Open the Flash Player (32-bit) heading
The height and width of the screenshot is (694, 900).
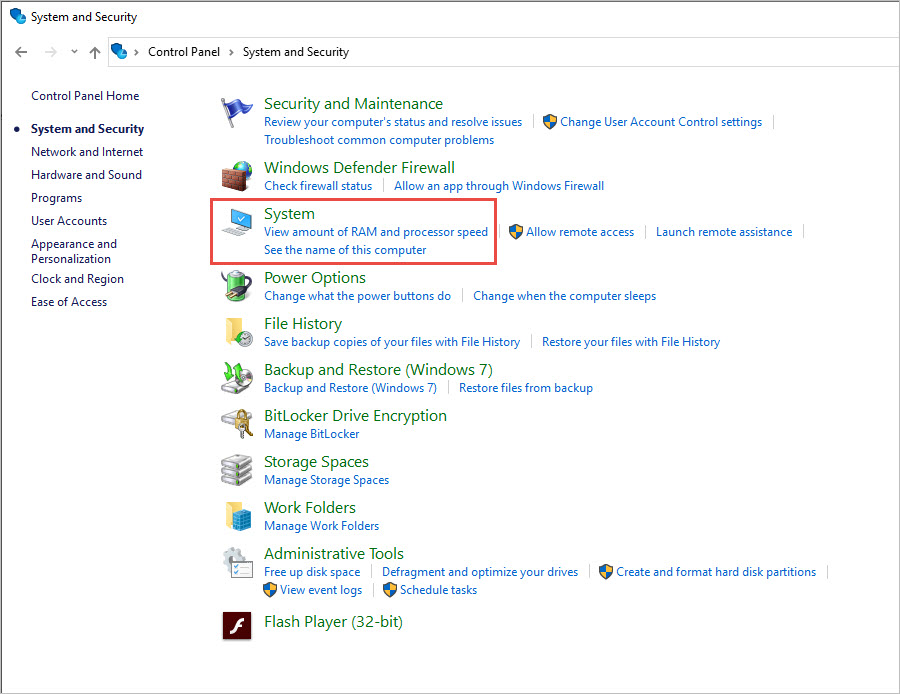click(333, 622)
